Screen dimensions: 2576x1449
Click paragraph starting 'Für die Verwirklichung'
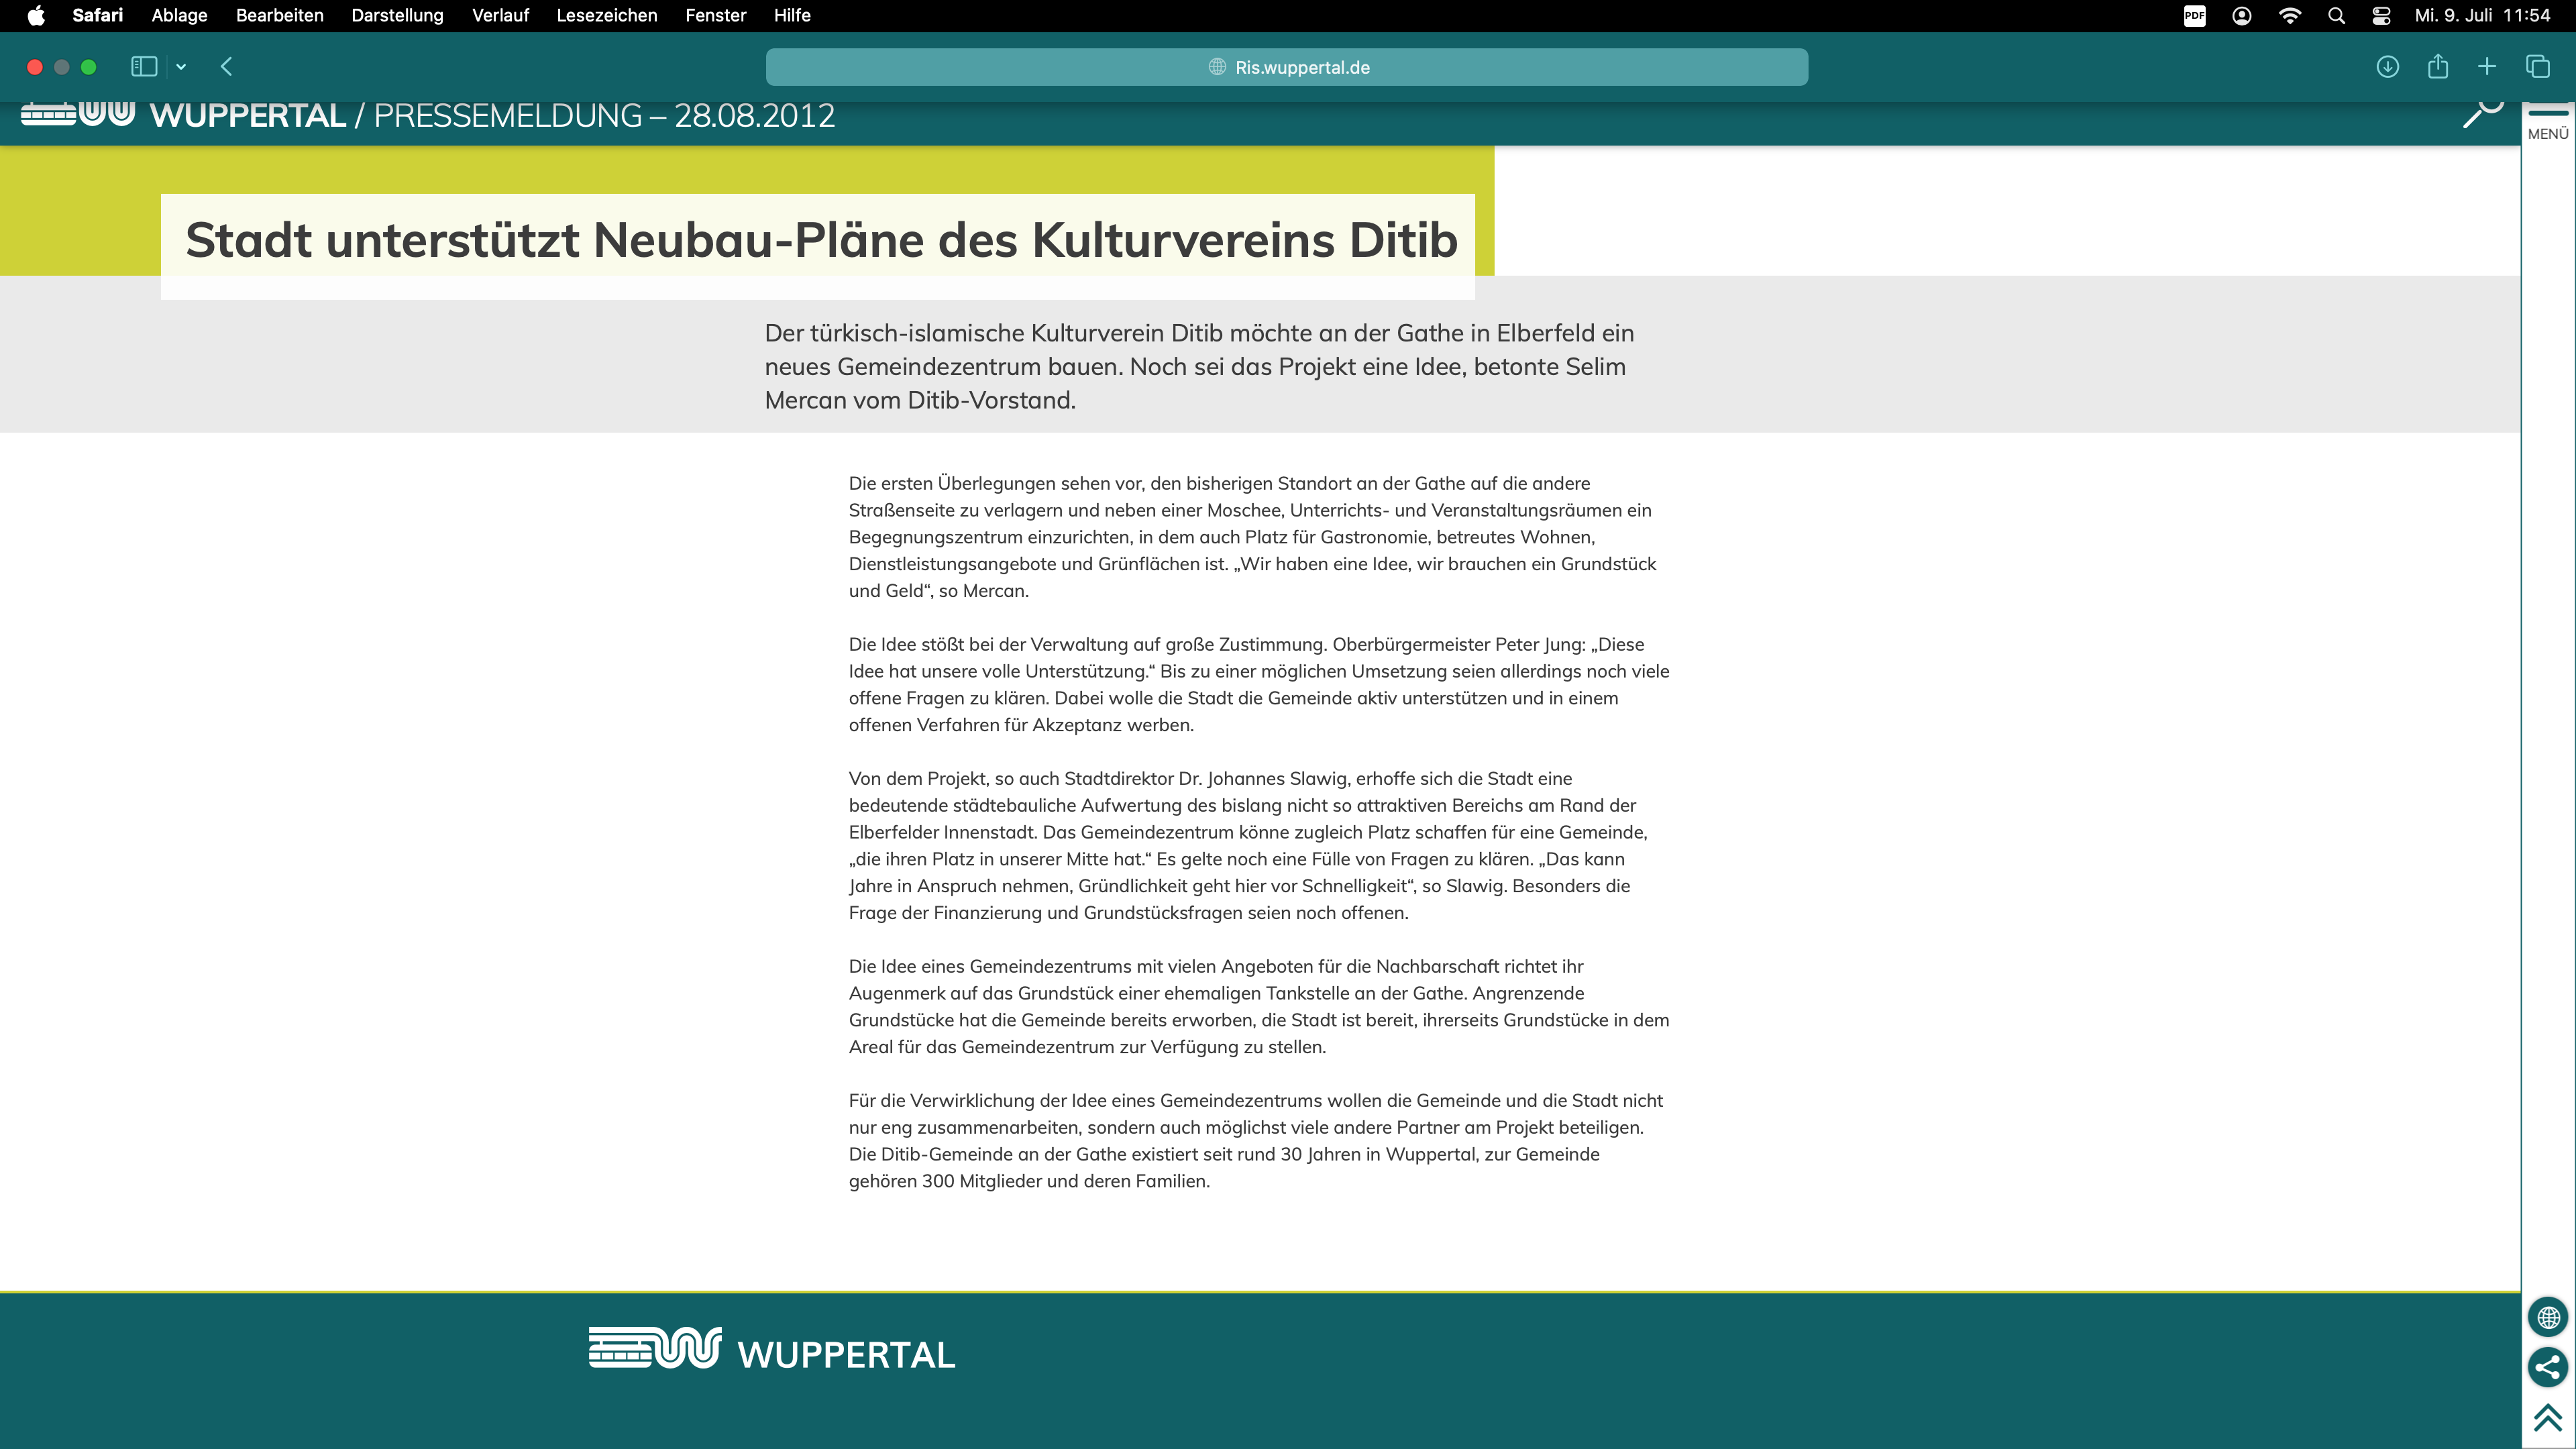(1255, 1140)
